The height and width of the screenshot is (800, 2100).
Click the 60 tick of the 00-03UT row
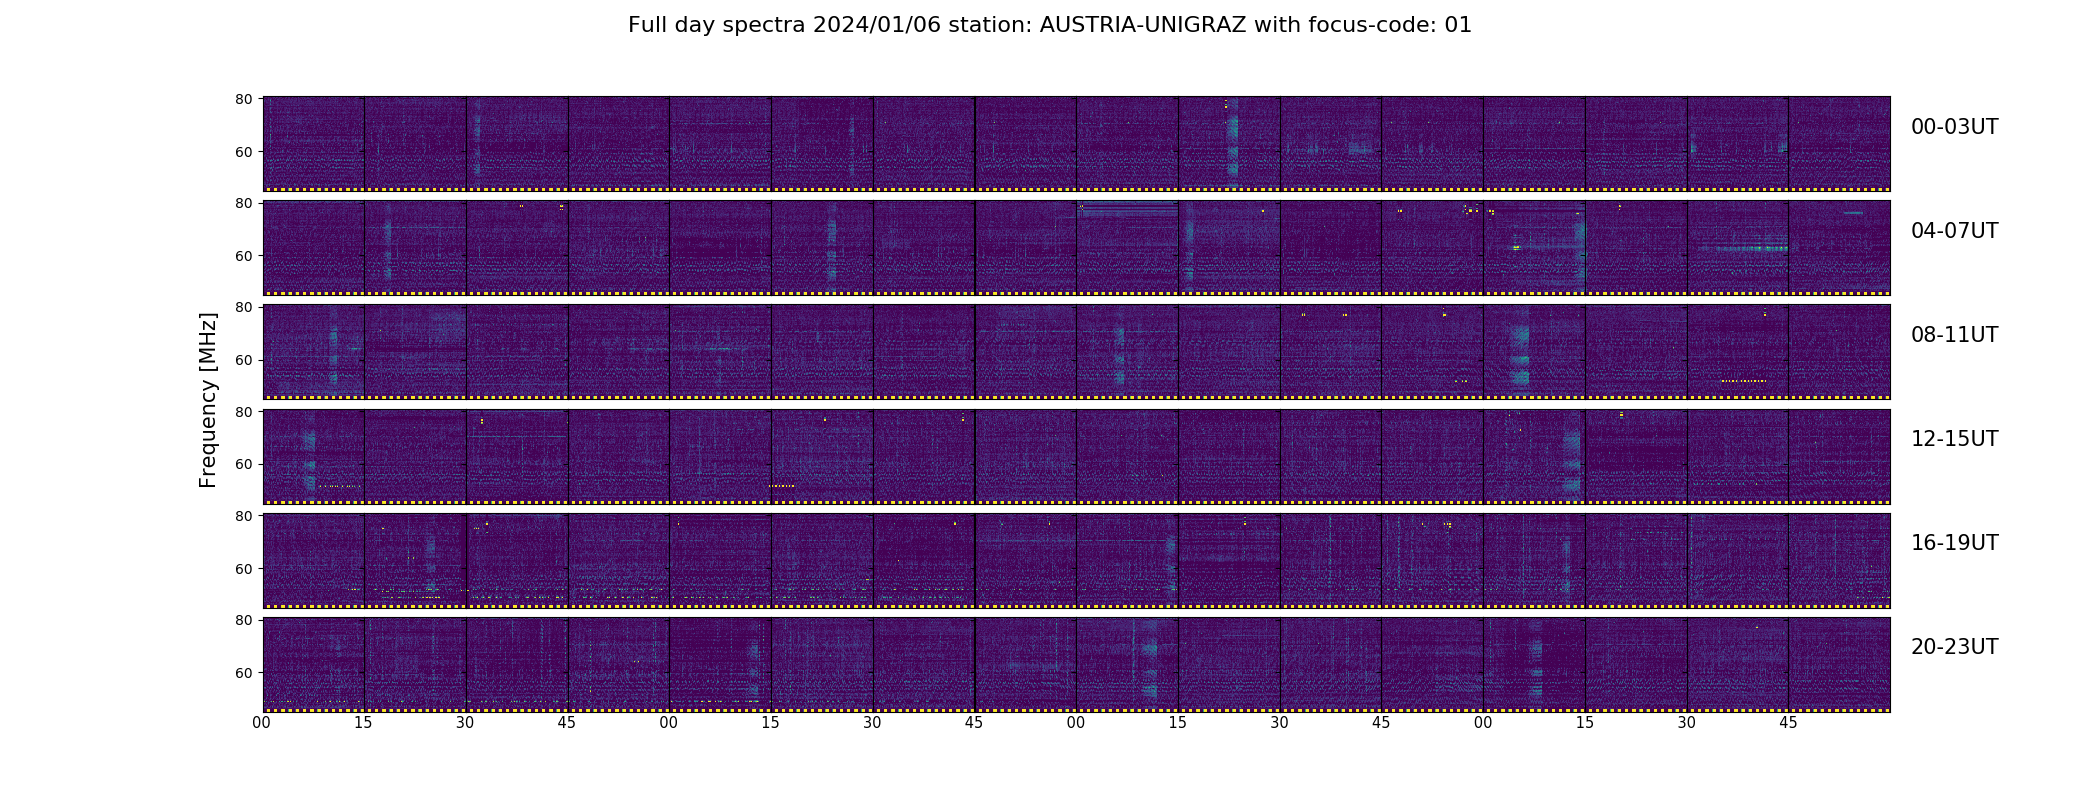[243, 152]
